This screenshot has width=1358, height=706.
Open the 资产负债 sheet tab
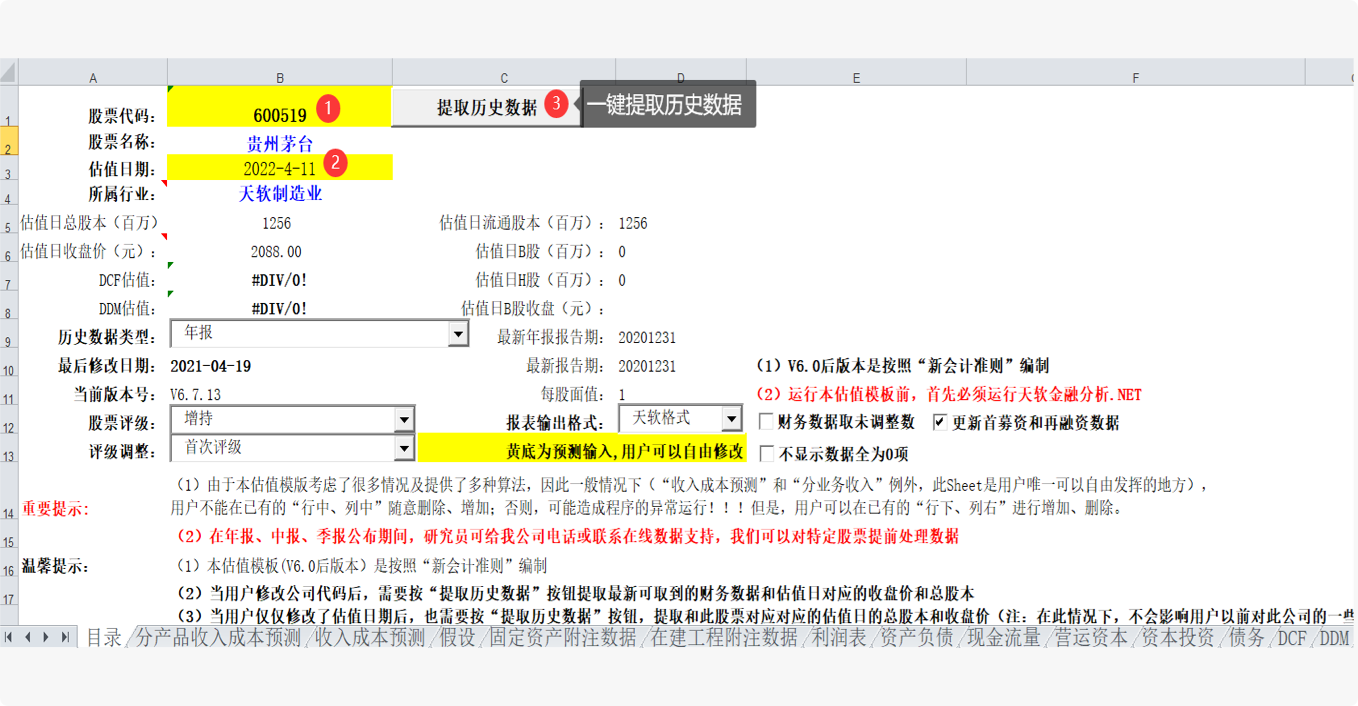click(915, 638)
